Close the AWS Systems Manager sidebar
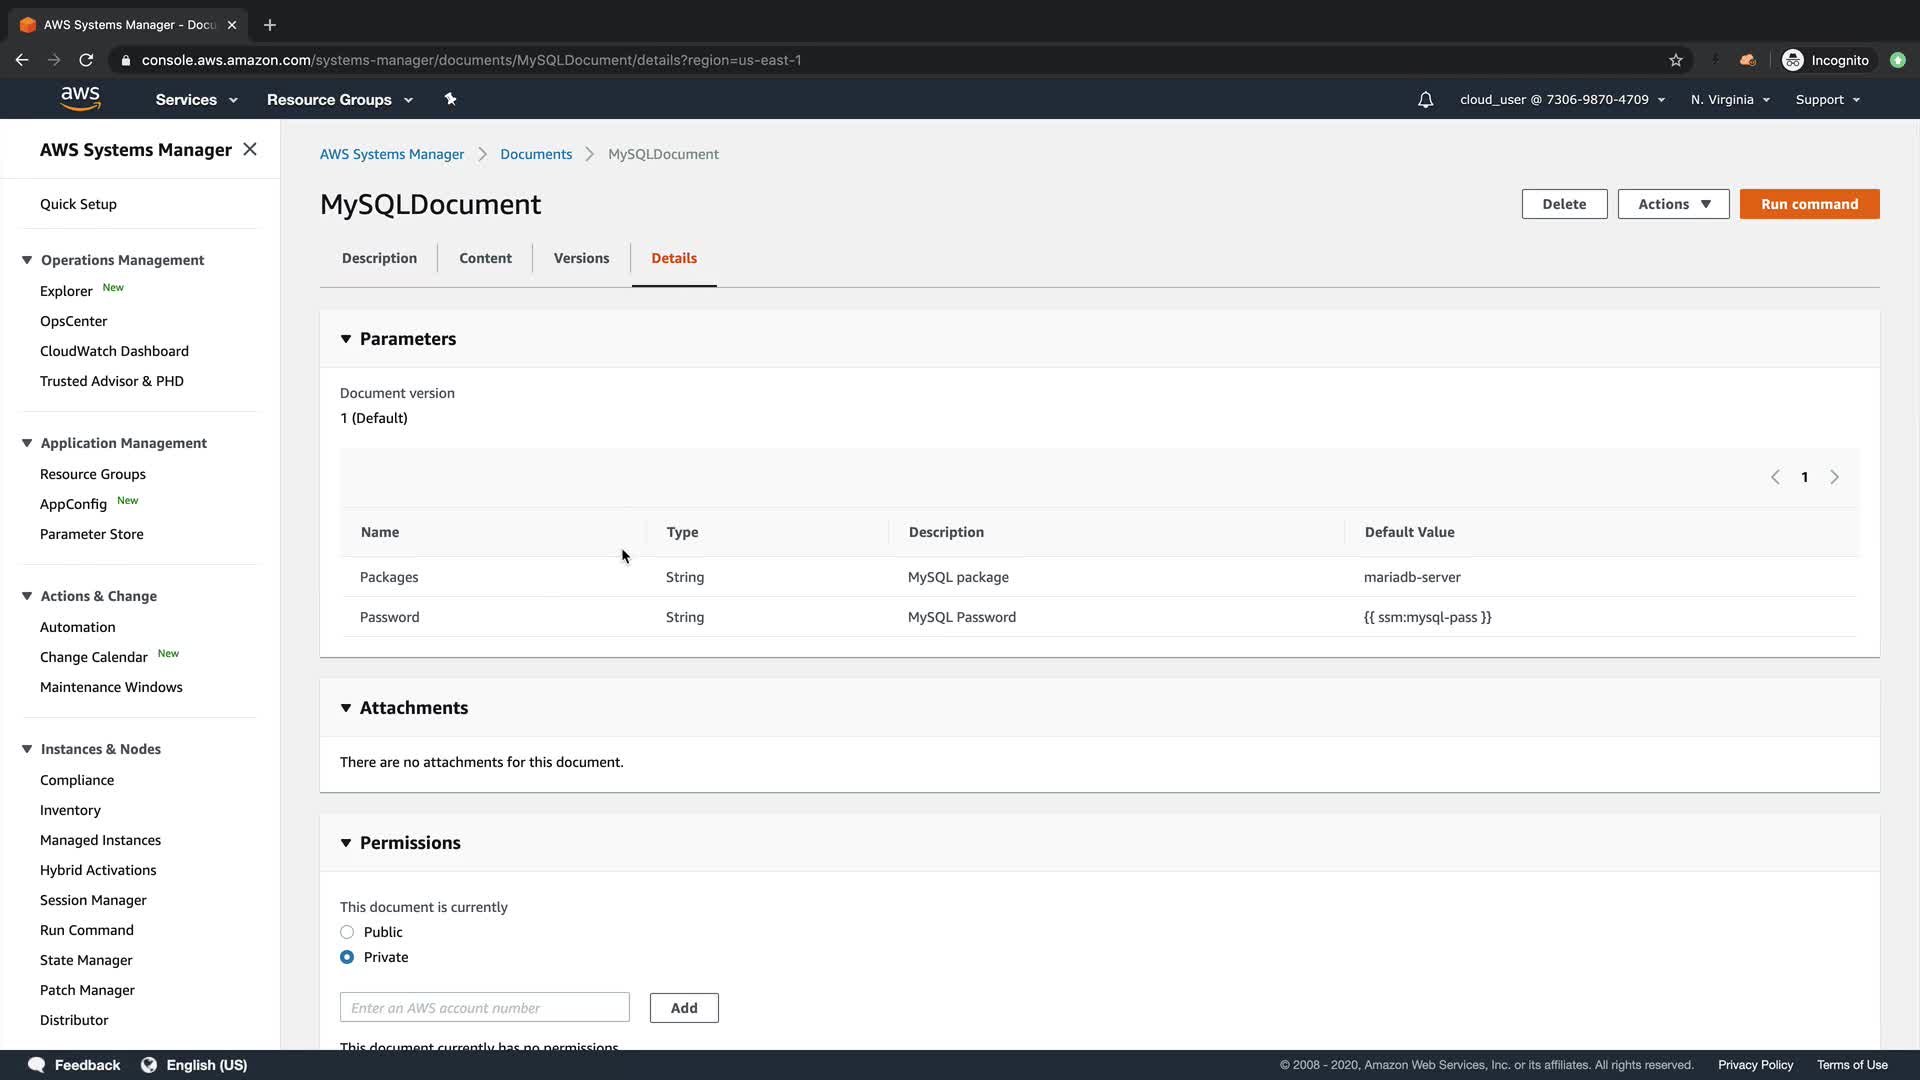 tap(250, 149)
